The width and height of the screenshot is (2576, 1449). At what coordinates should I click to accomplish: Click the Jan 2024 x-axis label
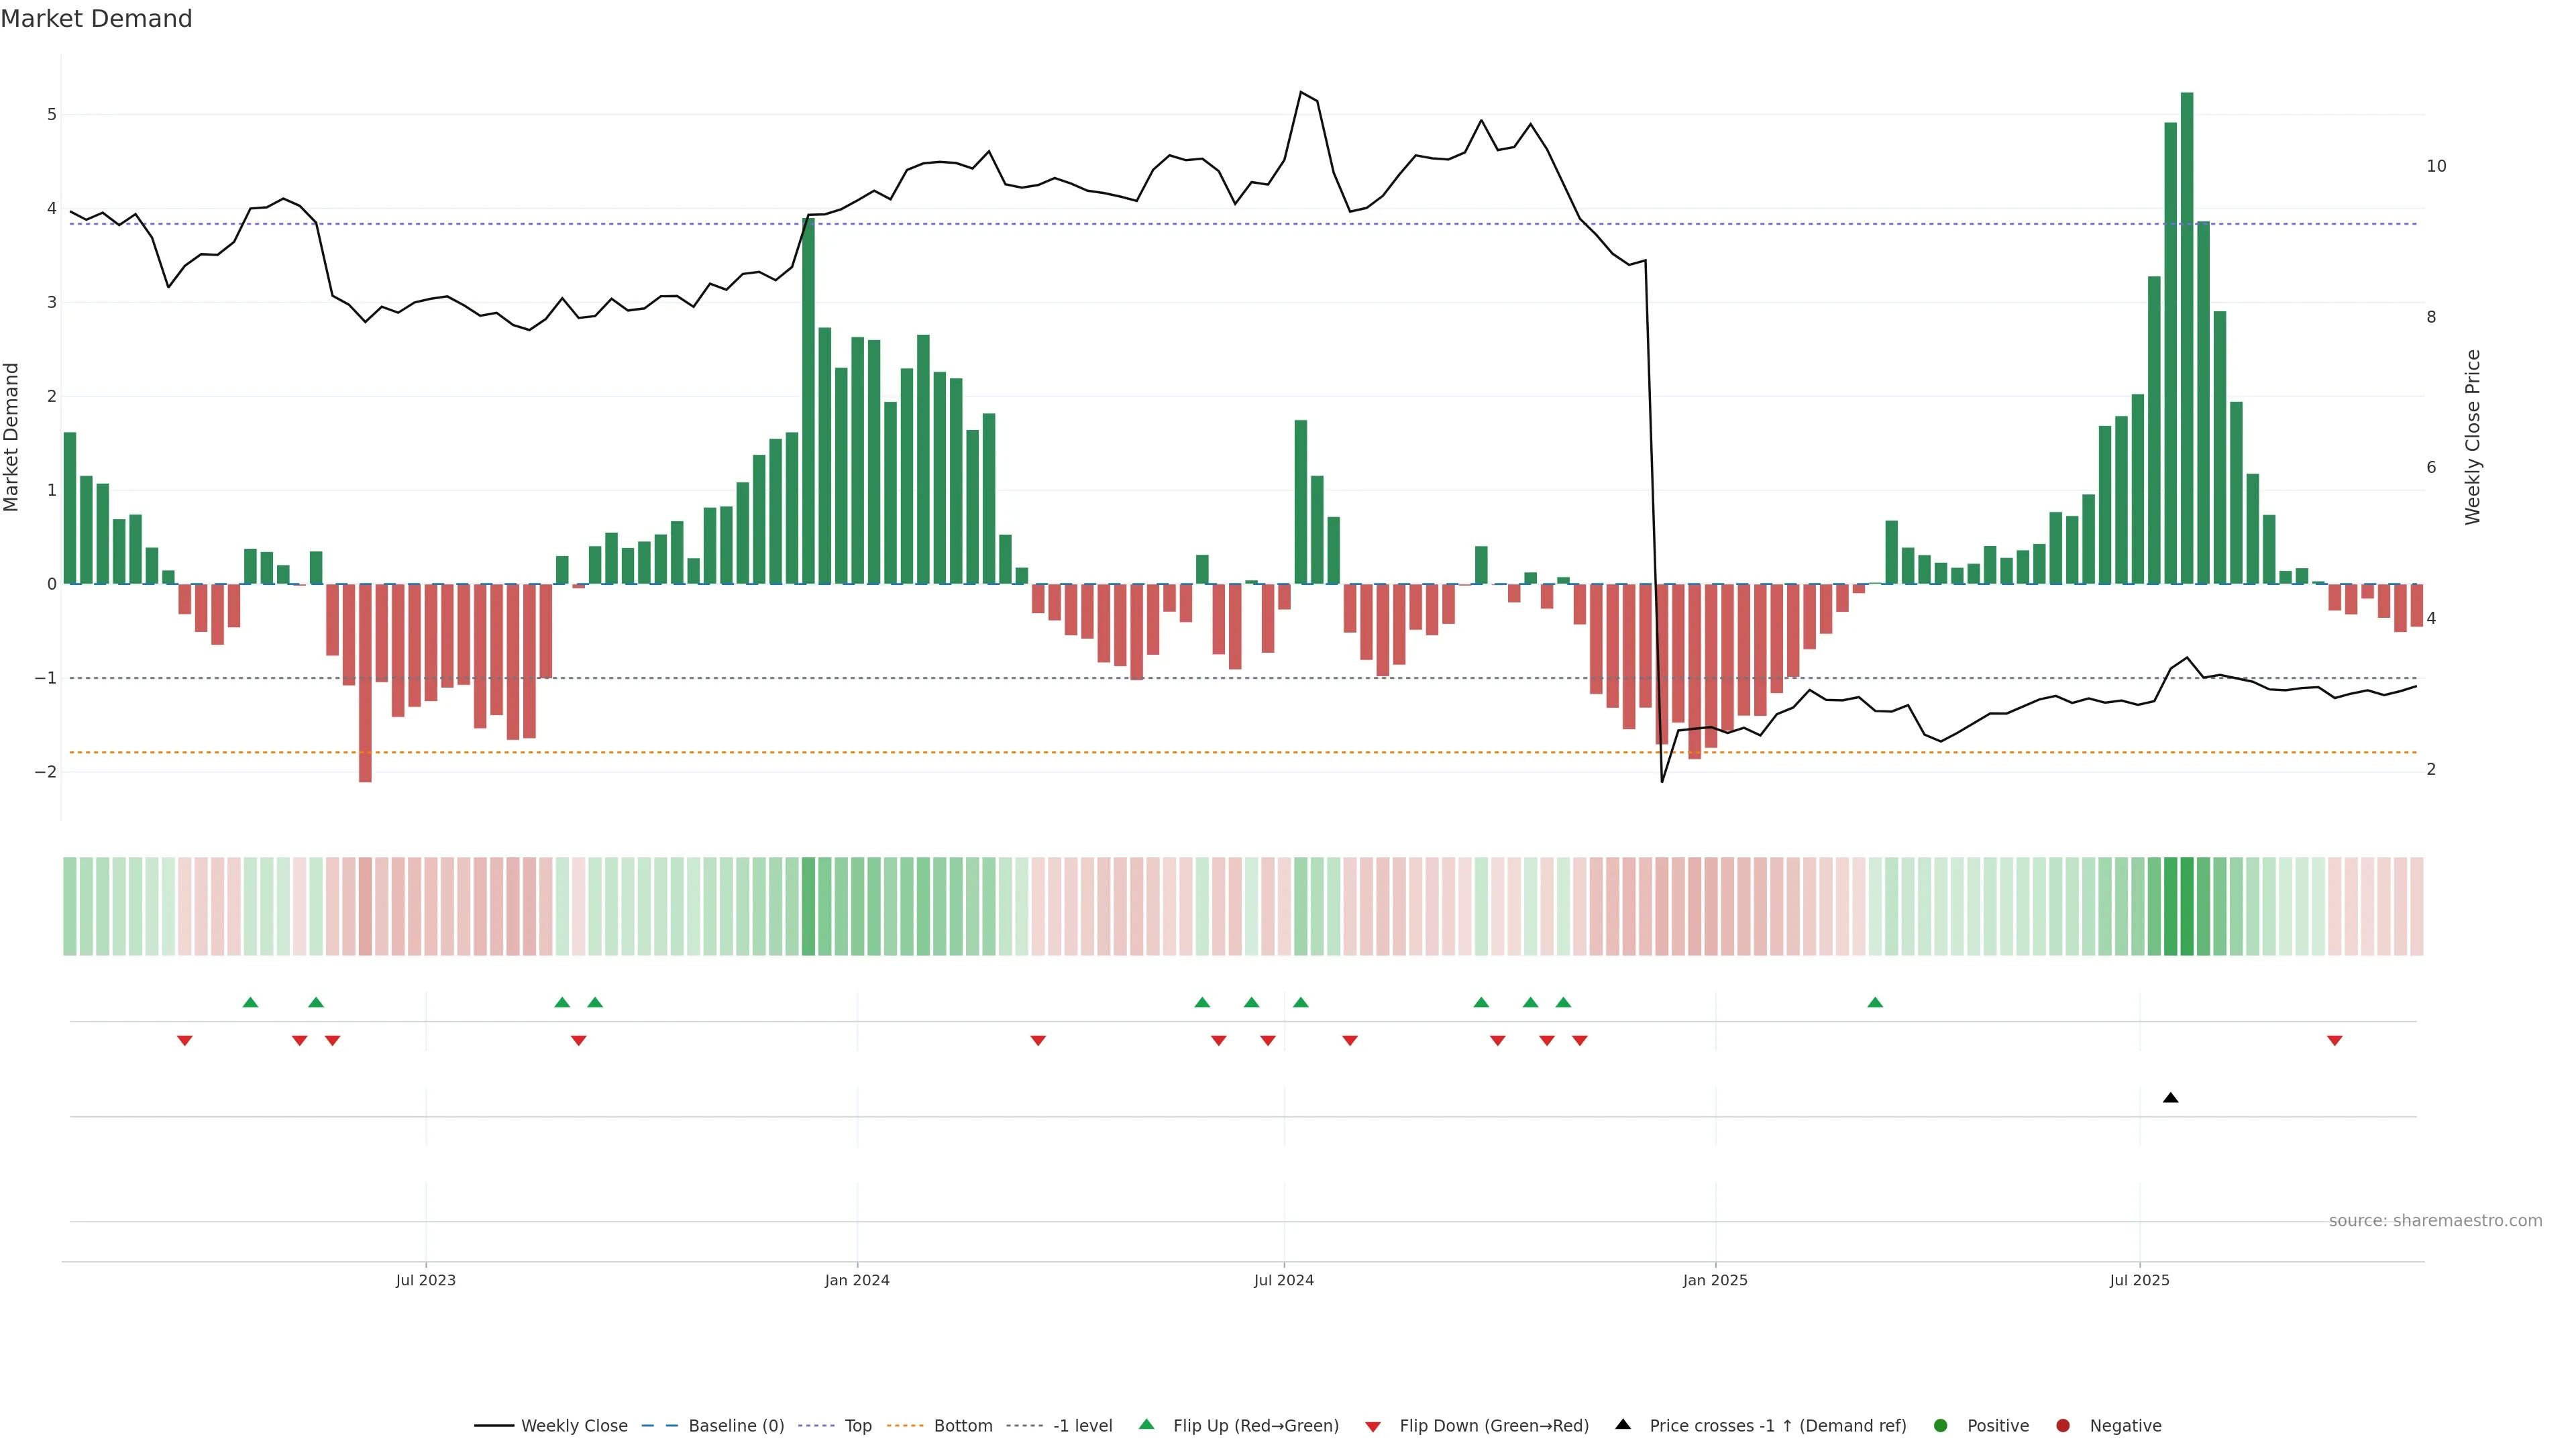point(857,1280)
